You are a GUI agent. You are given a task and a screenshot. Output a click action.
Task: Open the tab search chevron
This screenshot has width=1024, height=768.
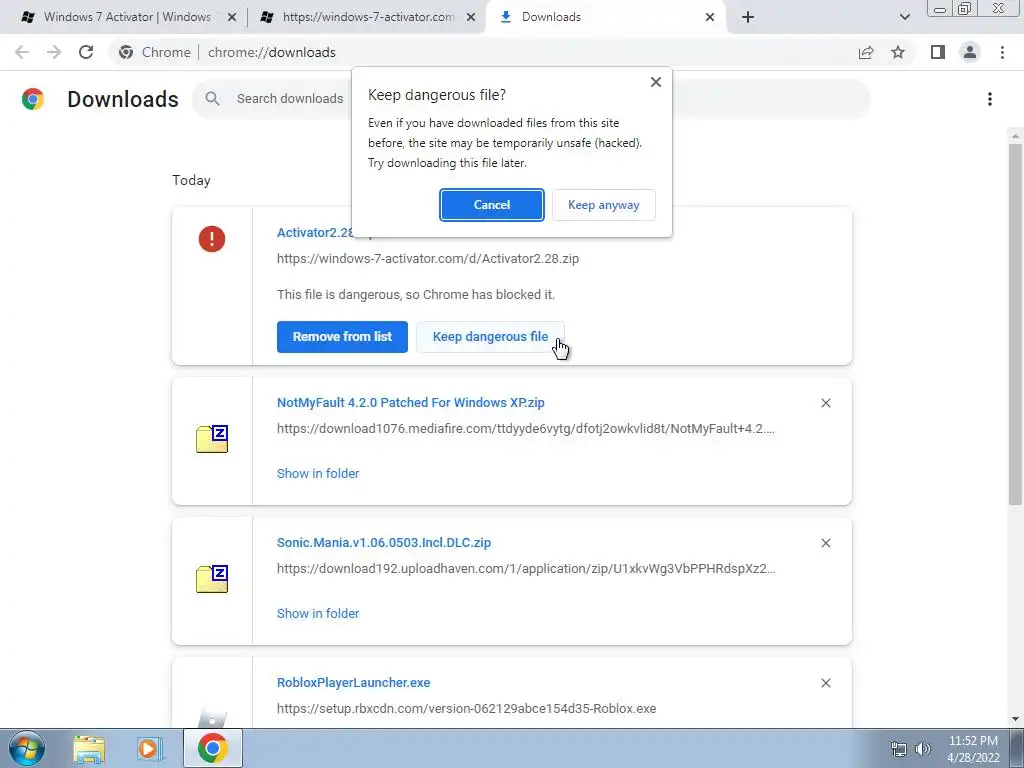904,17
